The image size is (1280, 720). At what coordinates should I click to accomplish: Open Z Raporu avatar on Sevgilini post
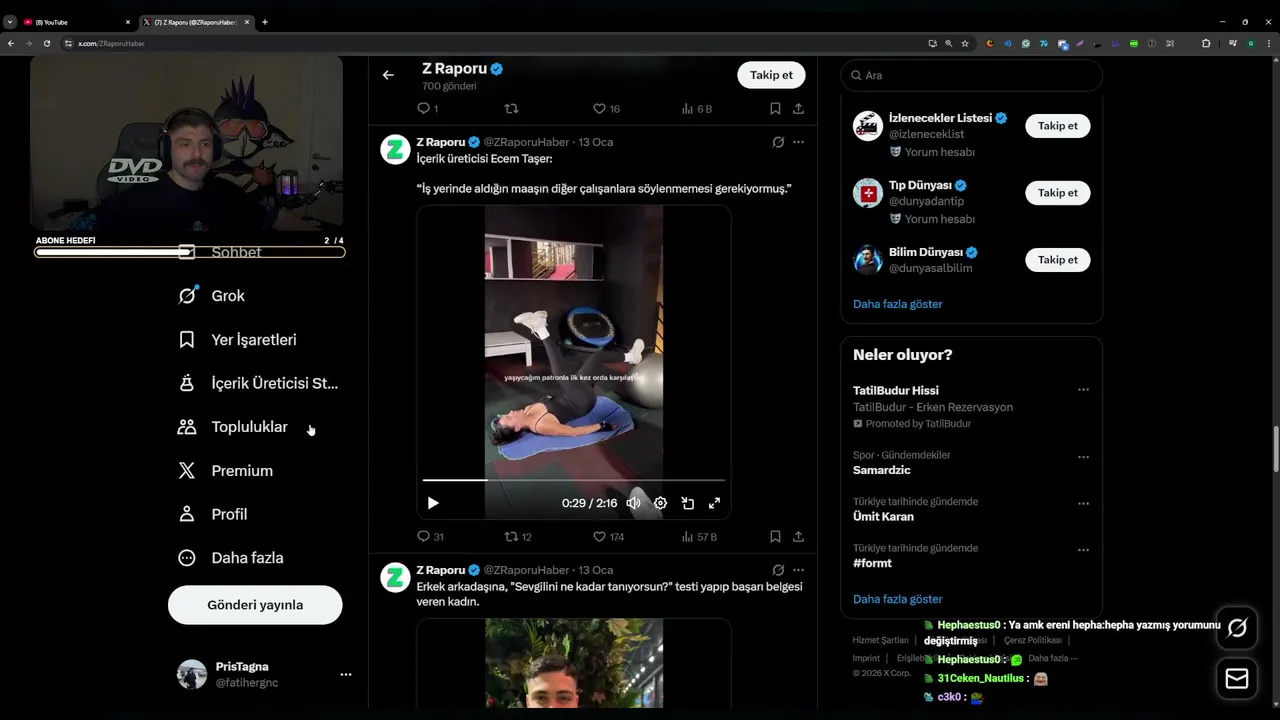395,577
